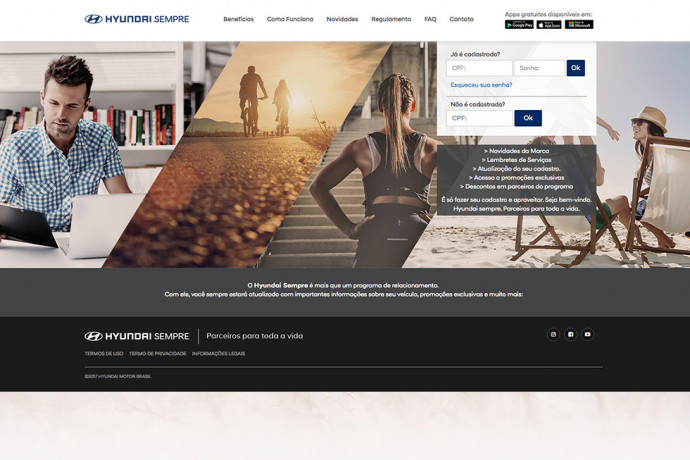Image resolution: width=690 pixels, height=460 pixels.
Task: Open the Facebook icon in footer
Action: pyautogui.click(x=570, y=335)
